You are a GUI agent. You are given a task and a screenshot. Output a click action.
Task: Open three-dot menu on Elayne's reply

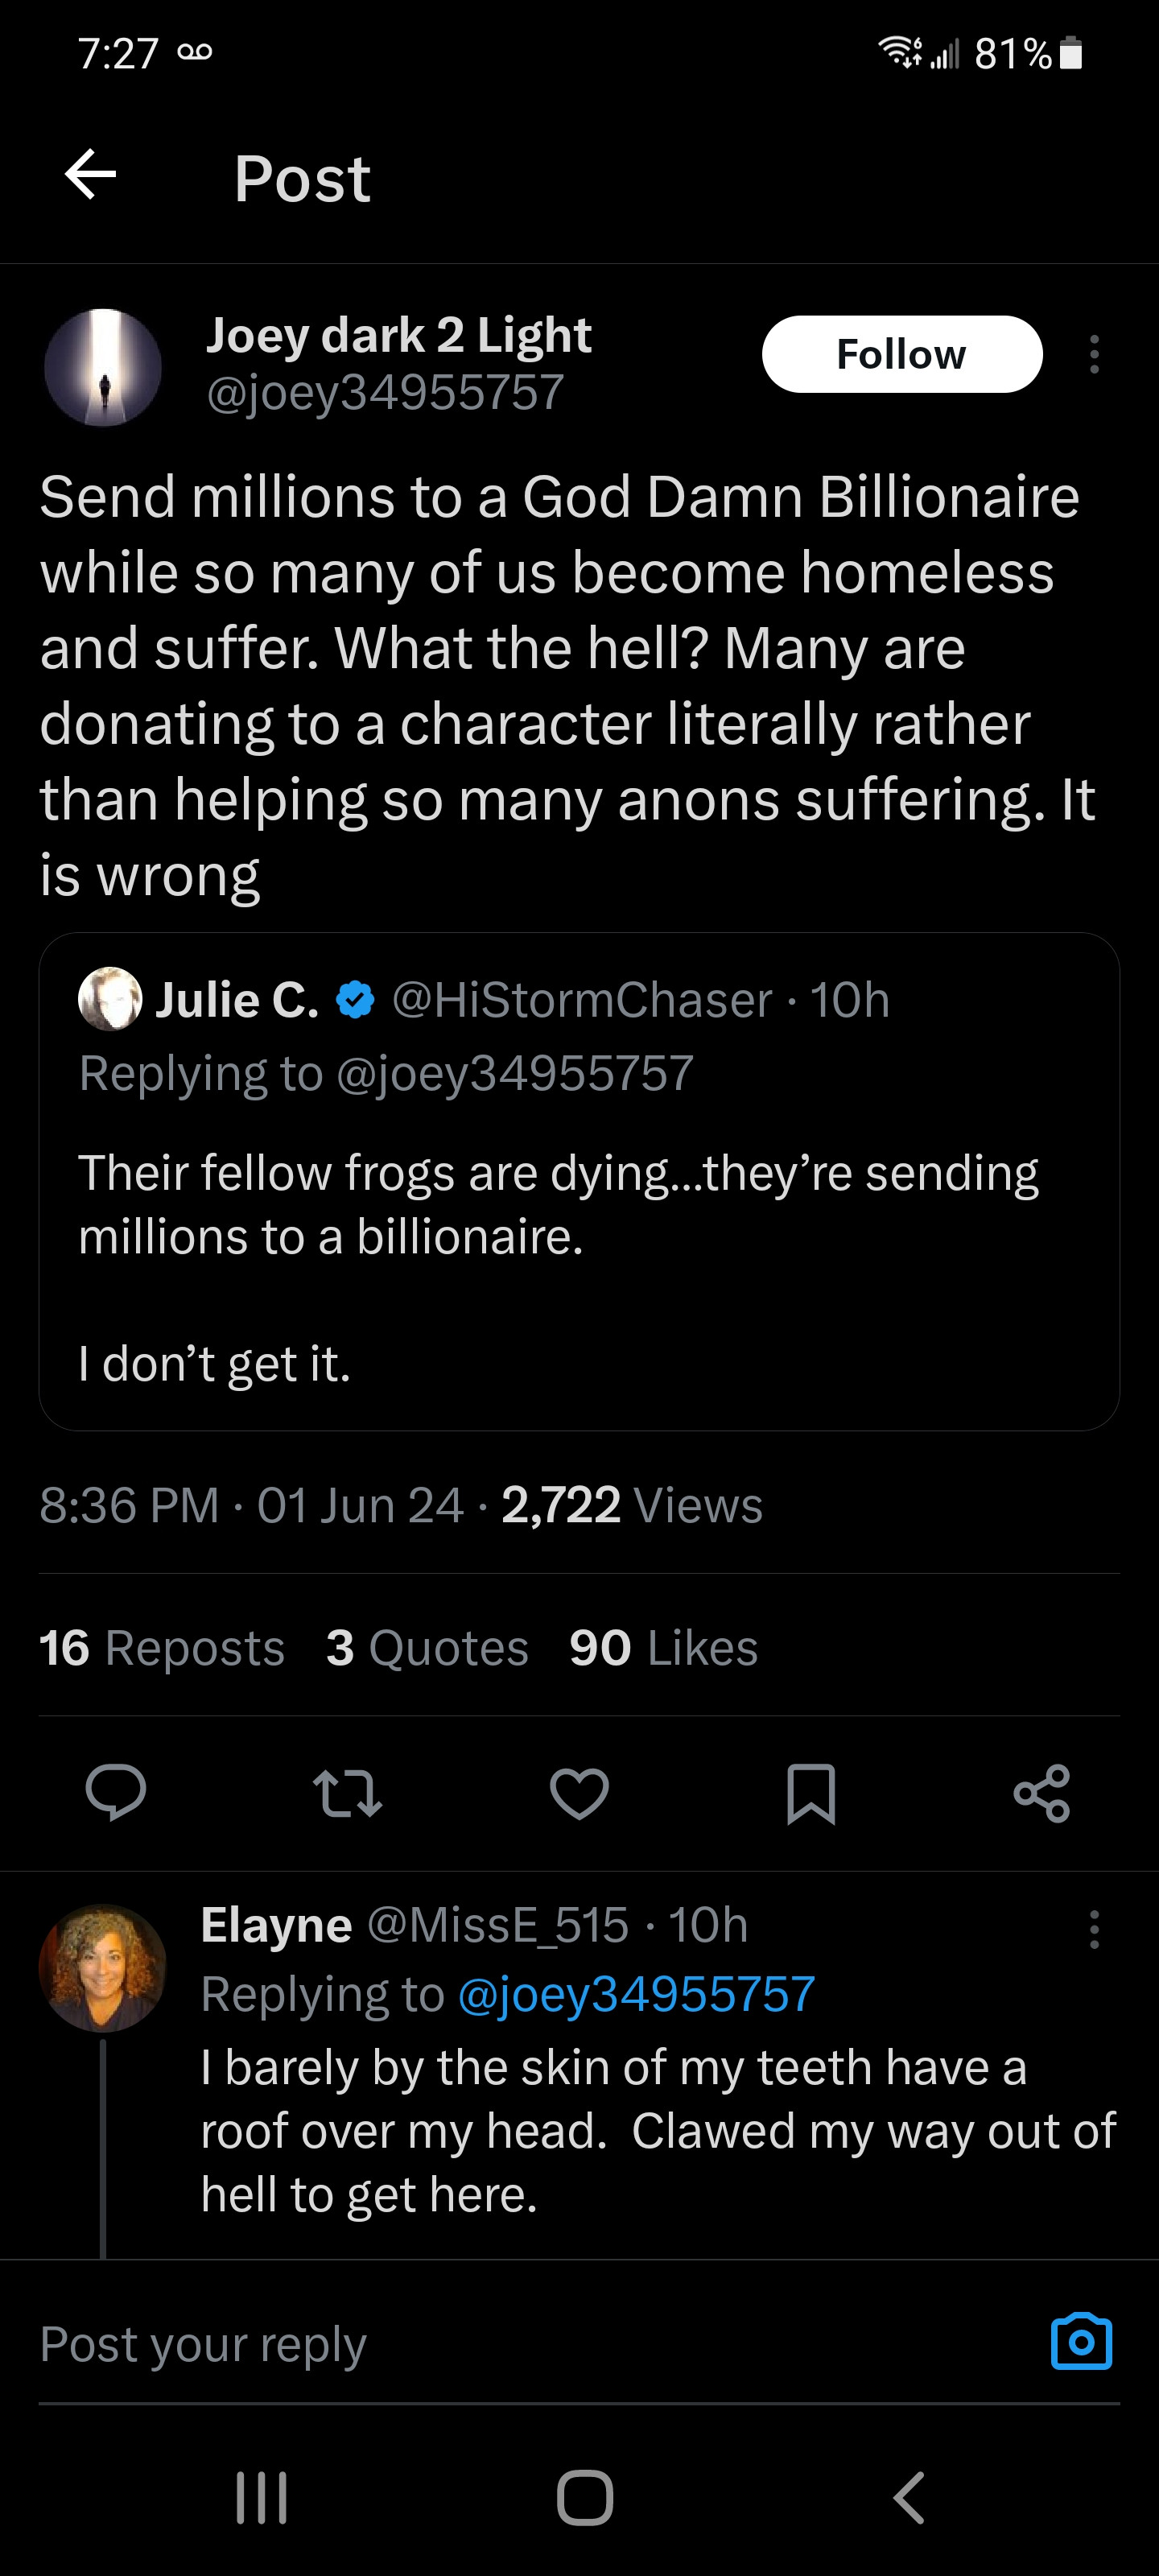click(1094, 1929)
